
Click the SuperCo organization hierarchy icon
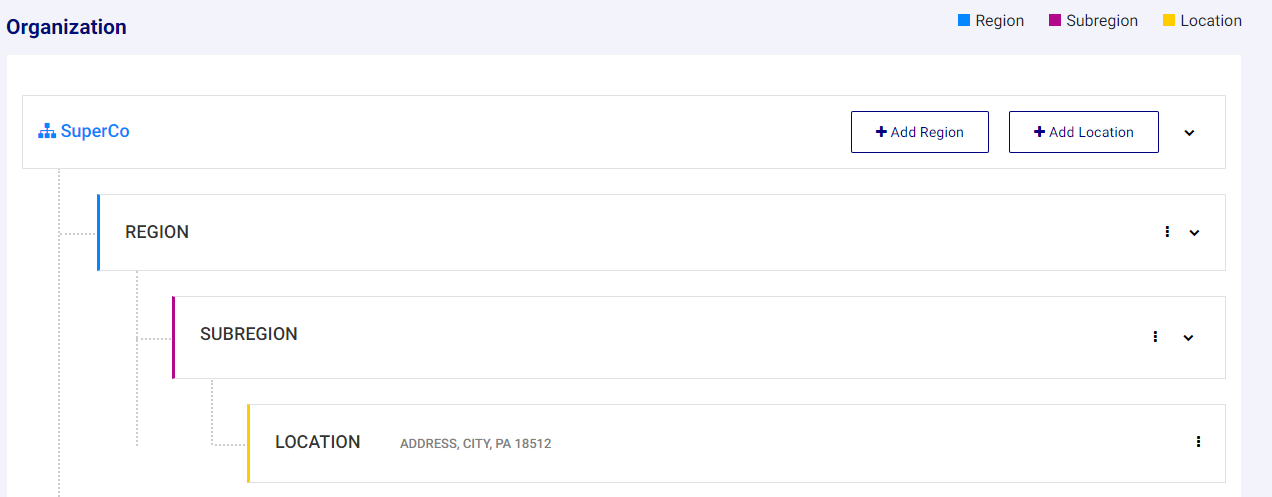click(46, 131)
